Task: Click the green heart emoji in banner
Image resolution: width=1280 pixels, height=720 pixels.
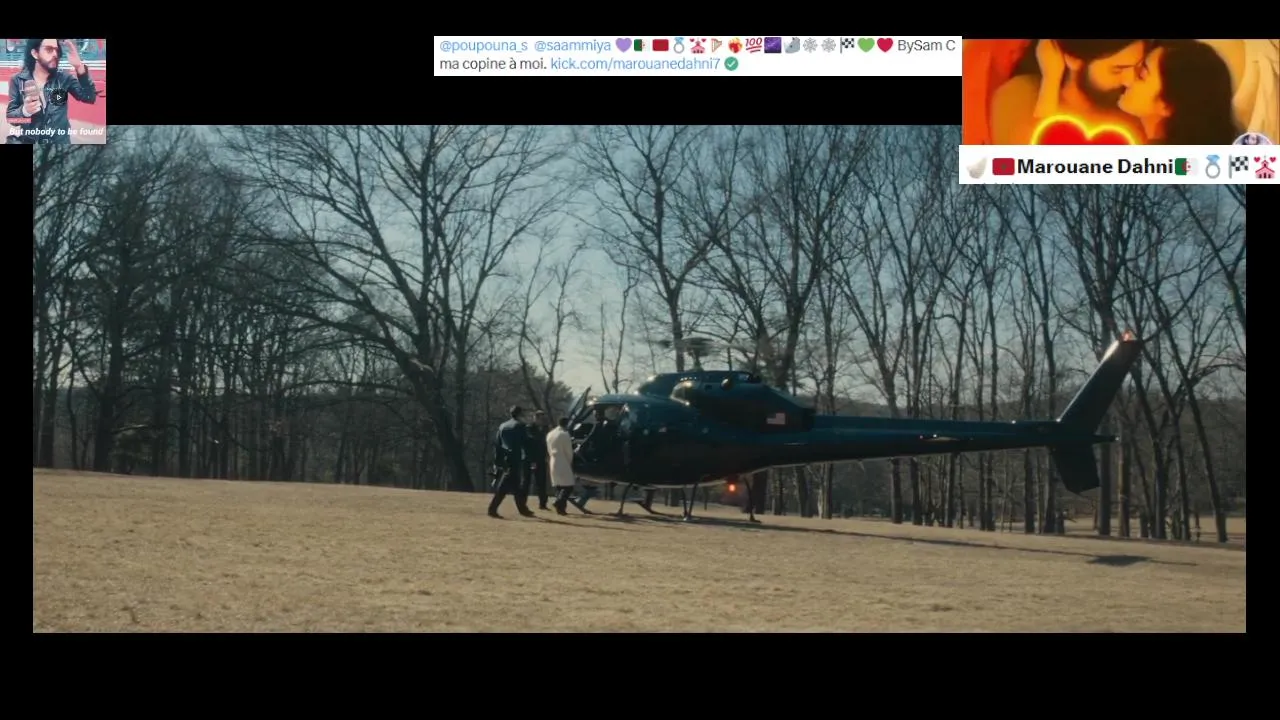Action: point(866,45)
